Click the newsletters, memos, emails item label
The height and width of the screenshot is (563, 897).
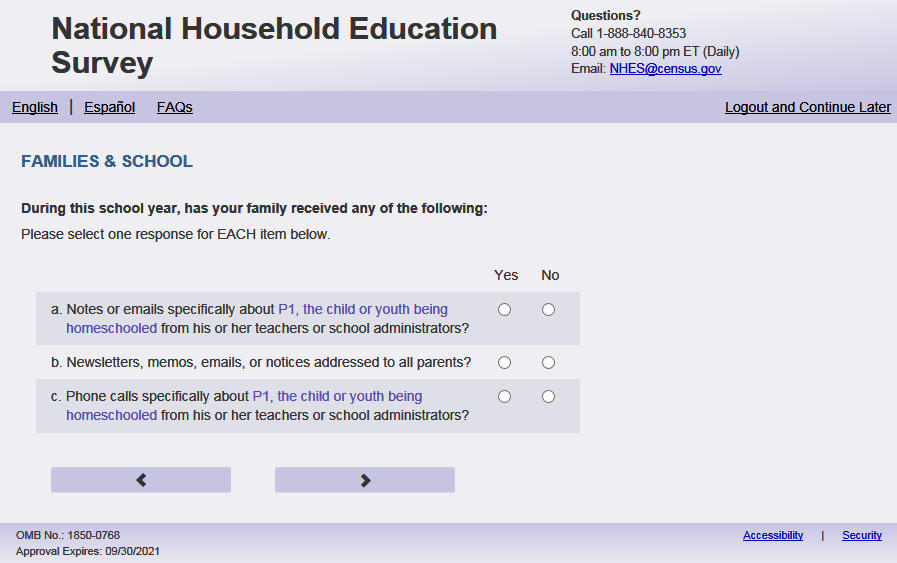[x=268, y=362]
